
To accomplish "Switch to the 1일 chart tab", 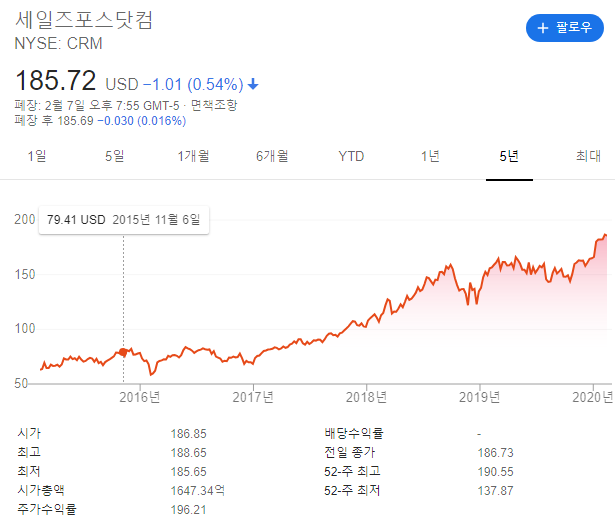I will coord(36,156).
